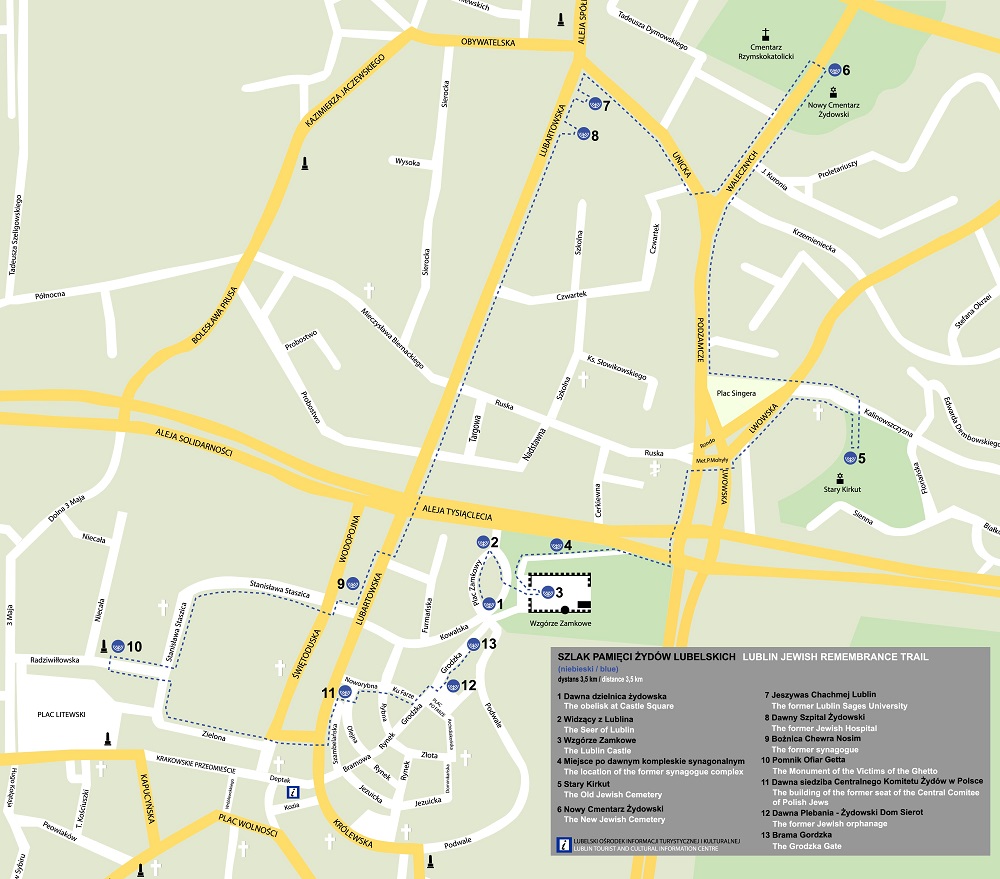
Task: Select legend entry The Lublin Castle
Action: click(x=597, y=751)
